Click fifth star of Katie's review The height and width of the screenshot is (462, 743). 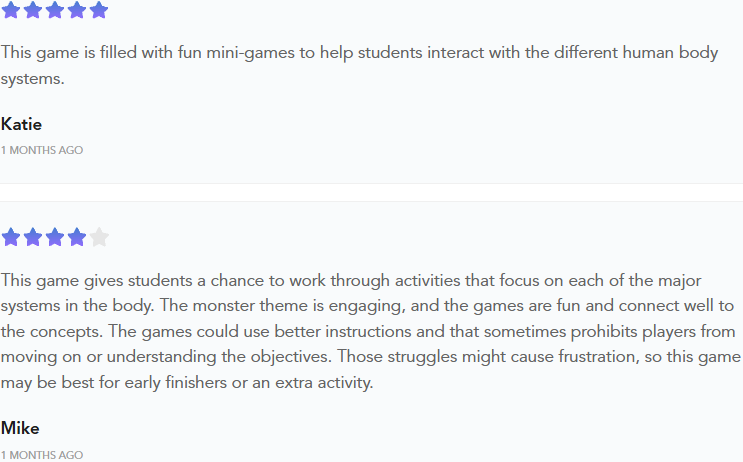point(99,10)
